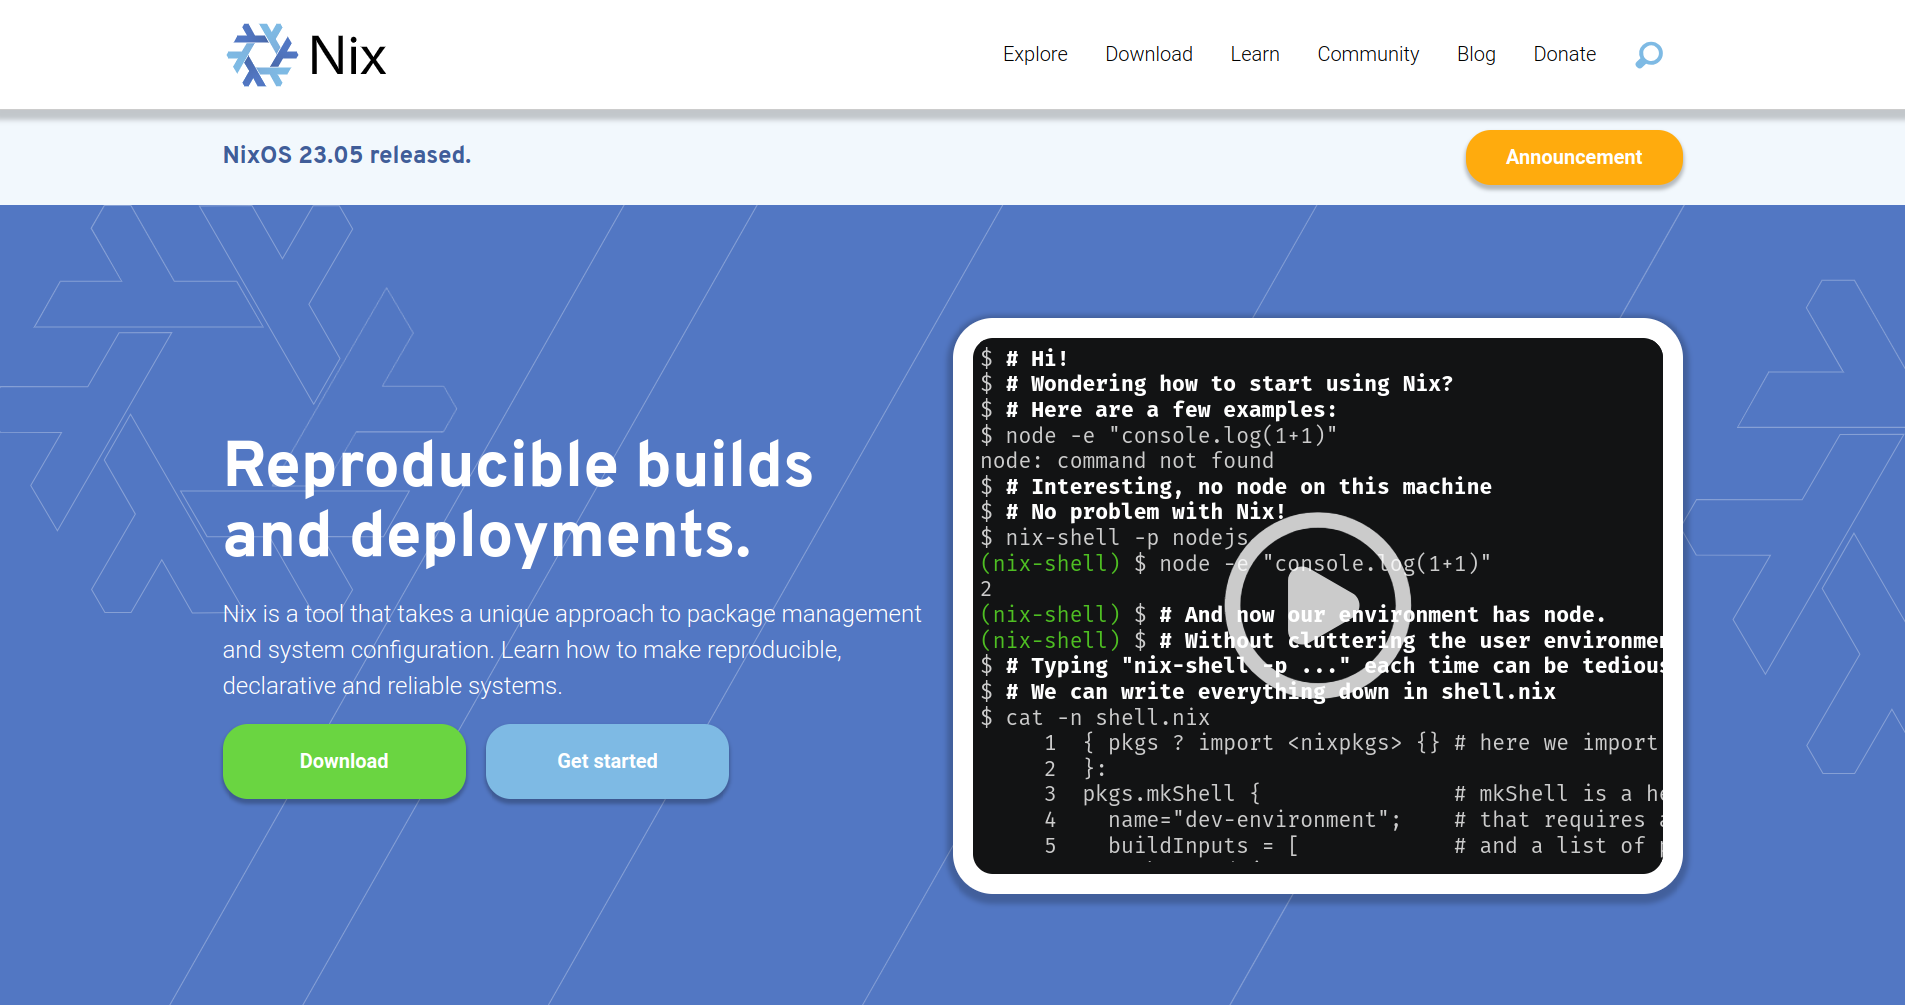Go to Download in the top navigation
This screenshot has height=1005, width=1905.
pos(1148,54)
